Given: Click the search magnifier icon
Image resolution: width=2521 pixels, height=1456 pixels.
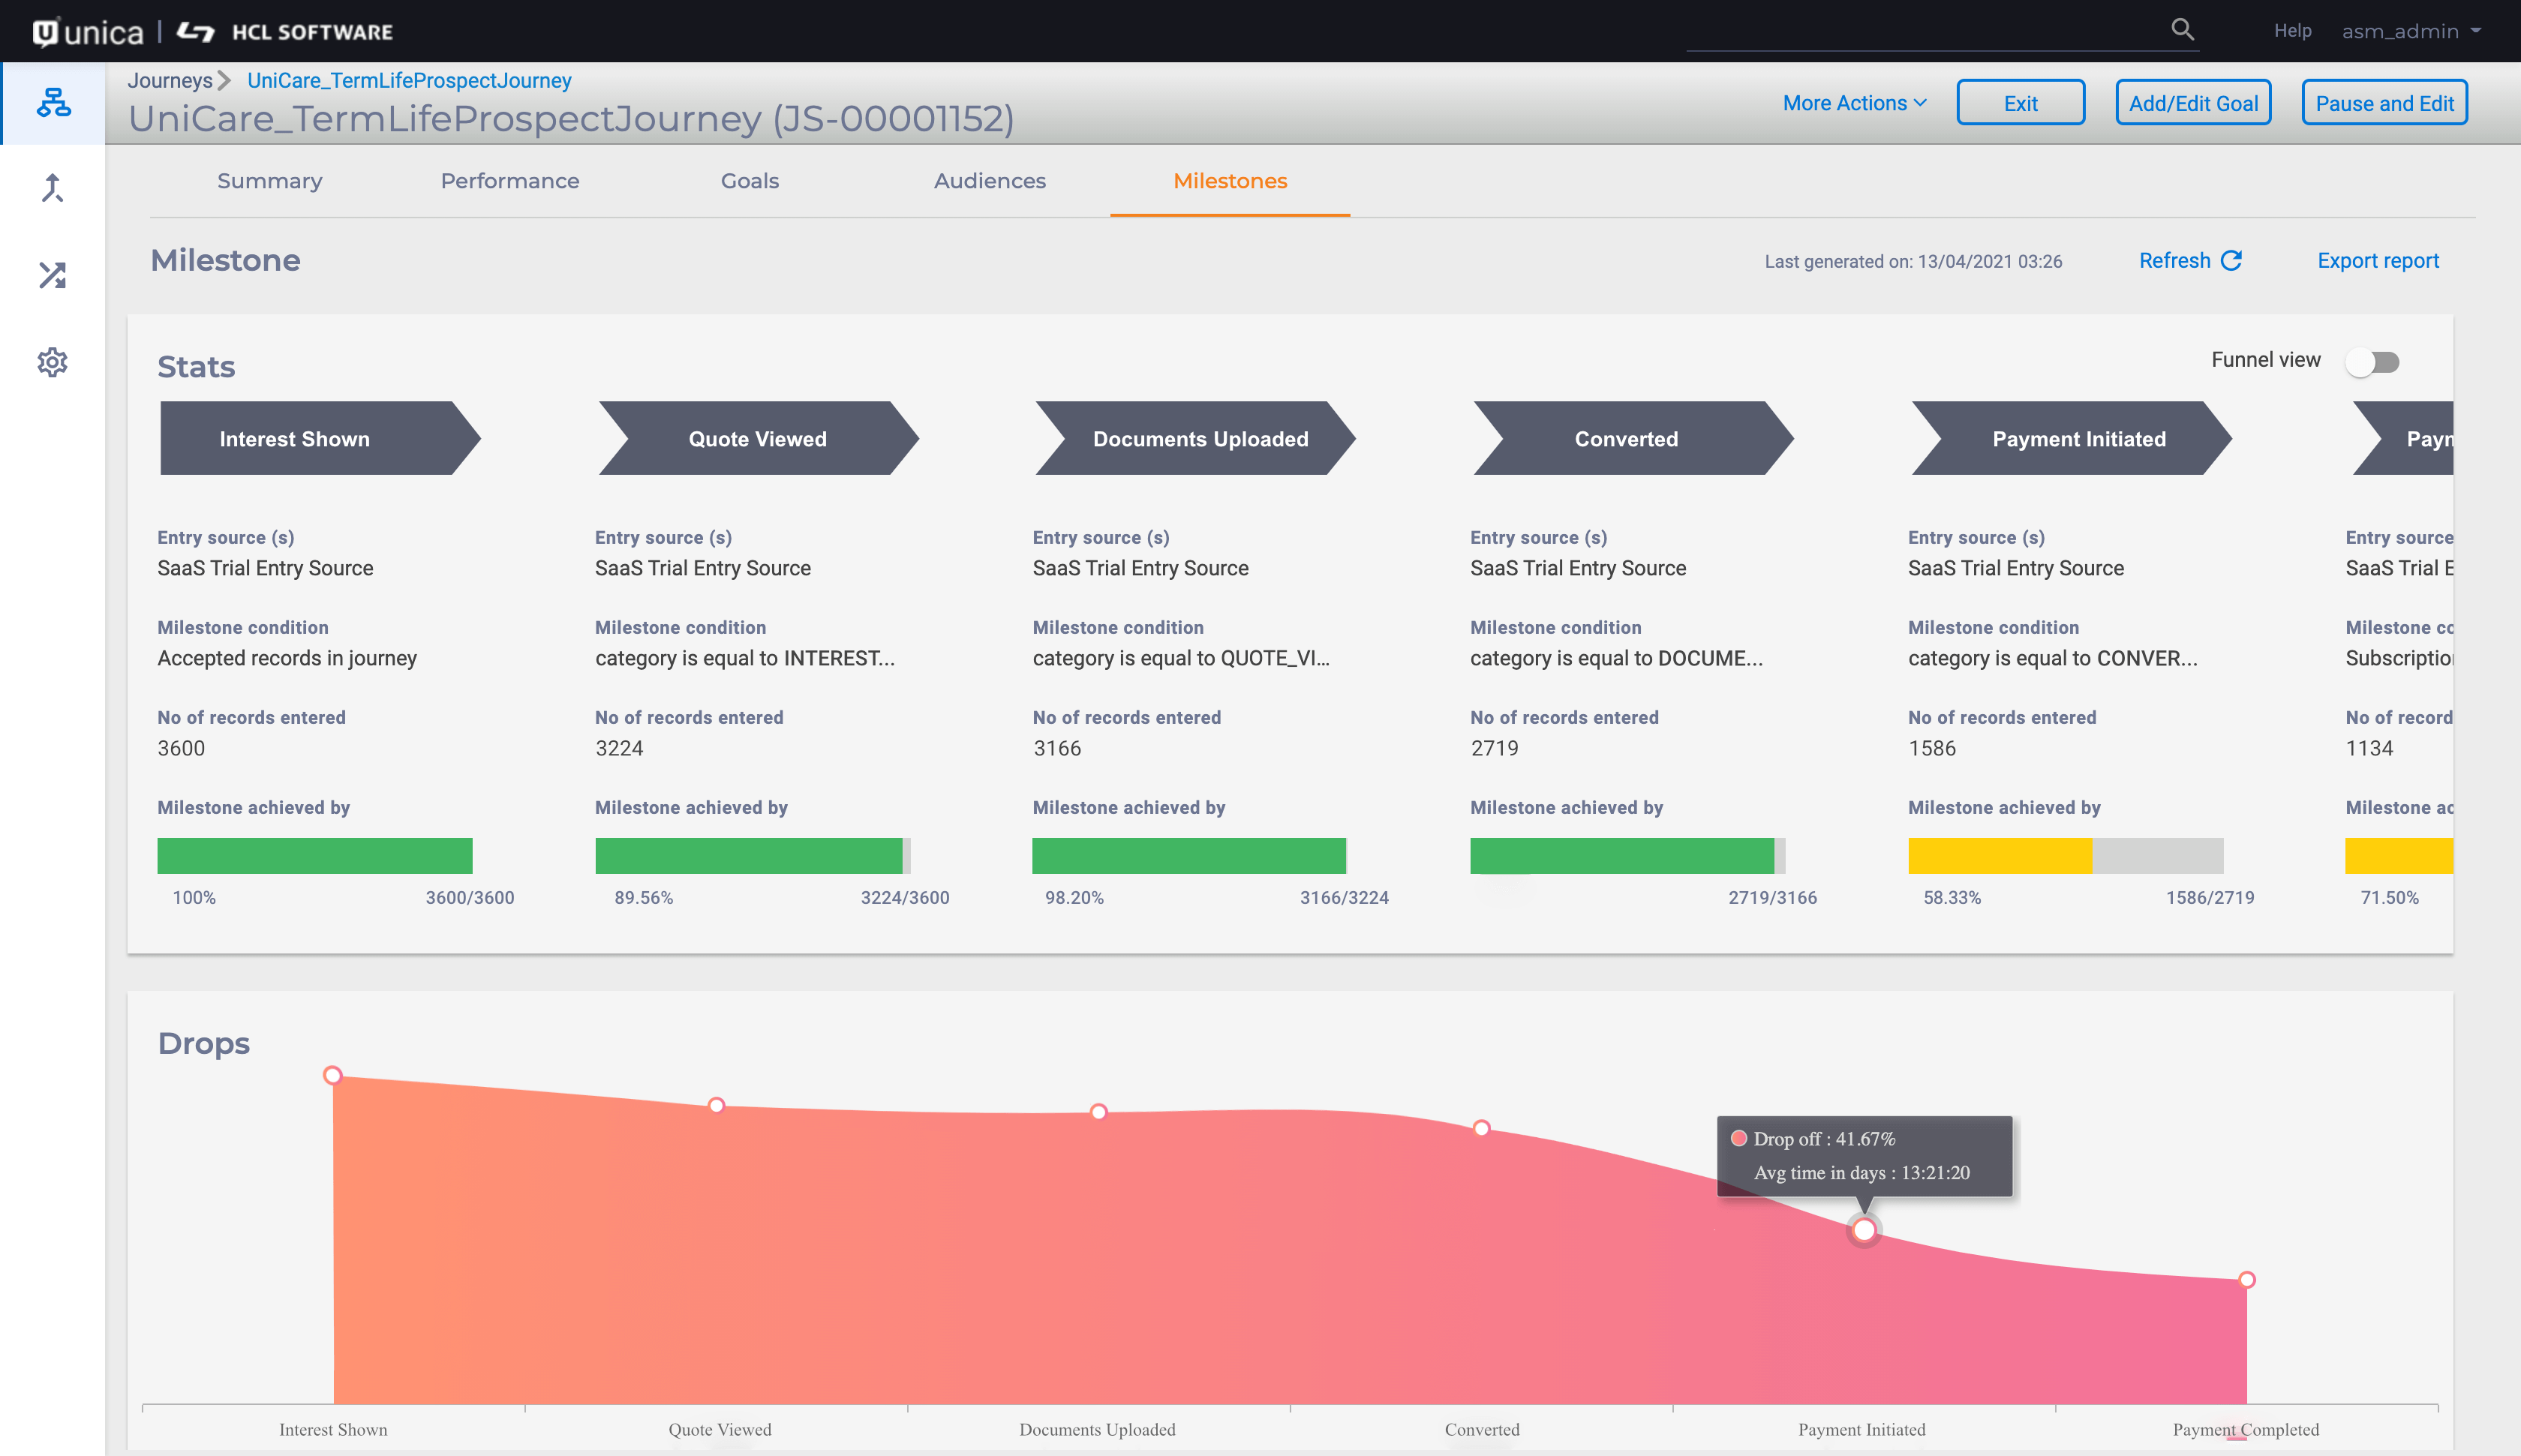Looking at the screenshot, I should (2182, 30).
